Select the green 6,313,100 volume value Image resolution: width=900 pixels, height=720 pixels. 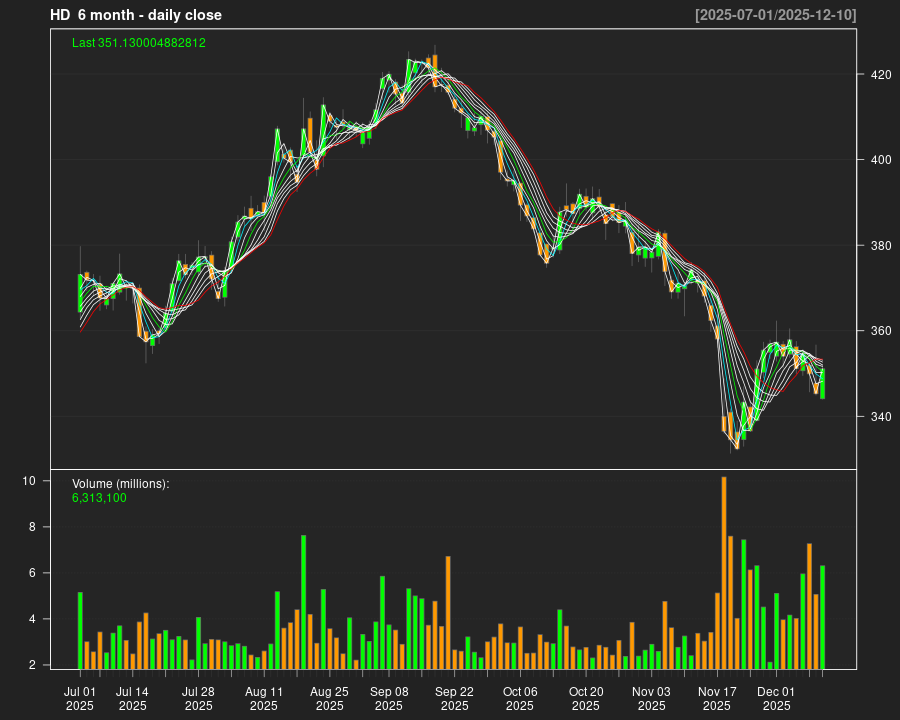[99, 498]
